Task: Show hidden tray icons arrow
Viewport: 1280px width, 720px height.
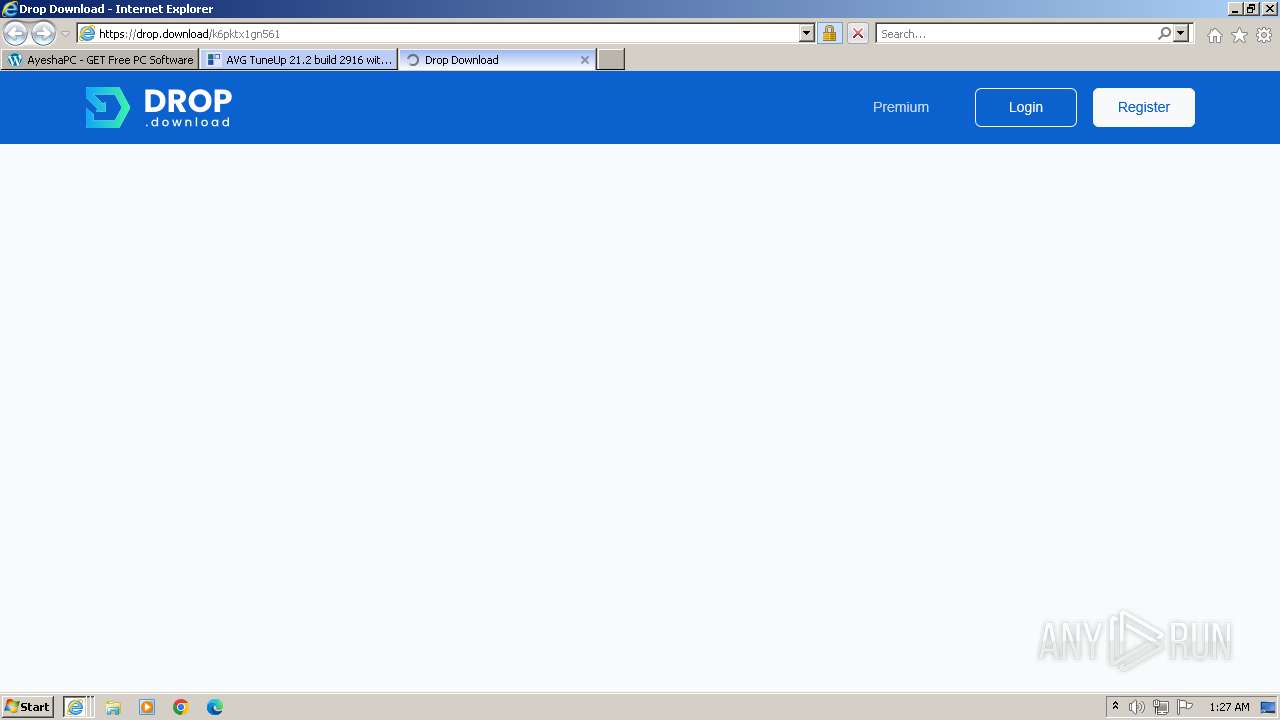Action: [x=1116, y=707]
